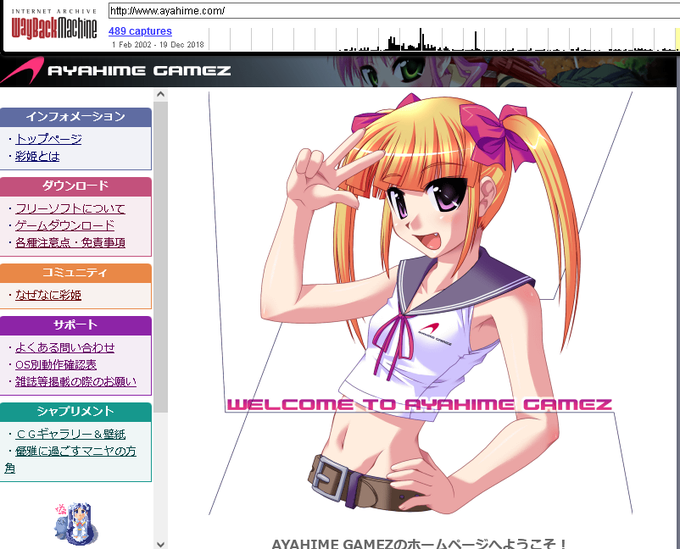
Task: Click the tallest spike in capture timeline
Action: click(420, 39)
